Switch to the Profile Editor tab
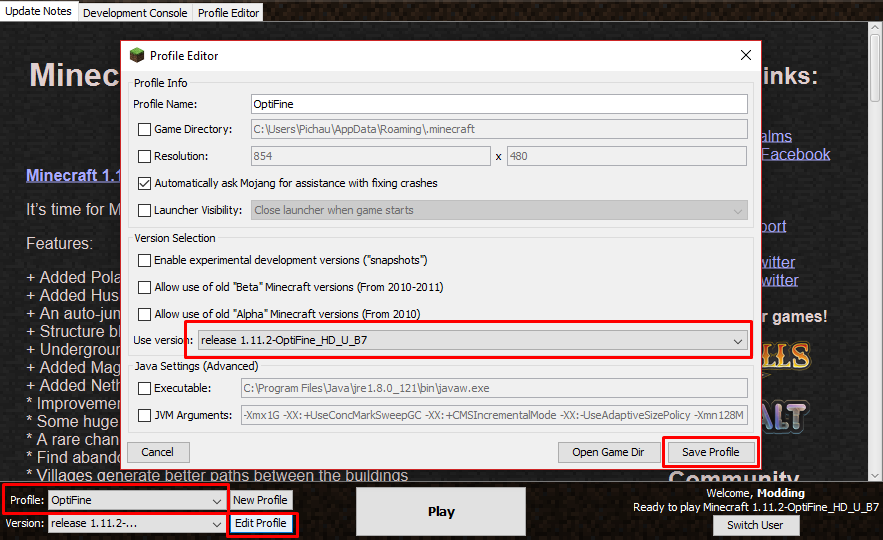This screenshot has height=540, width=883. tap(228, 12)
